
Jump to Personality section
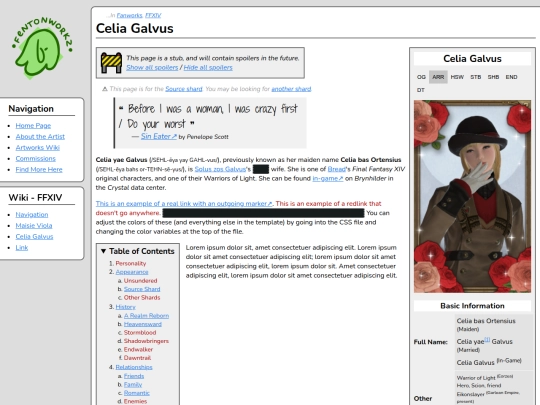tap(131, 263)
